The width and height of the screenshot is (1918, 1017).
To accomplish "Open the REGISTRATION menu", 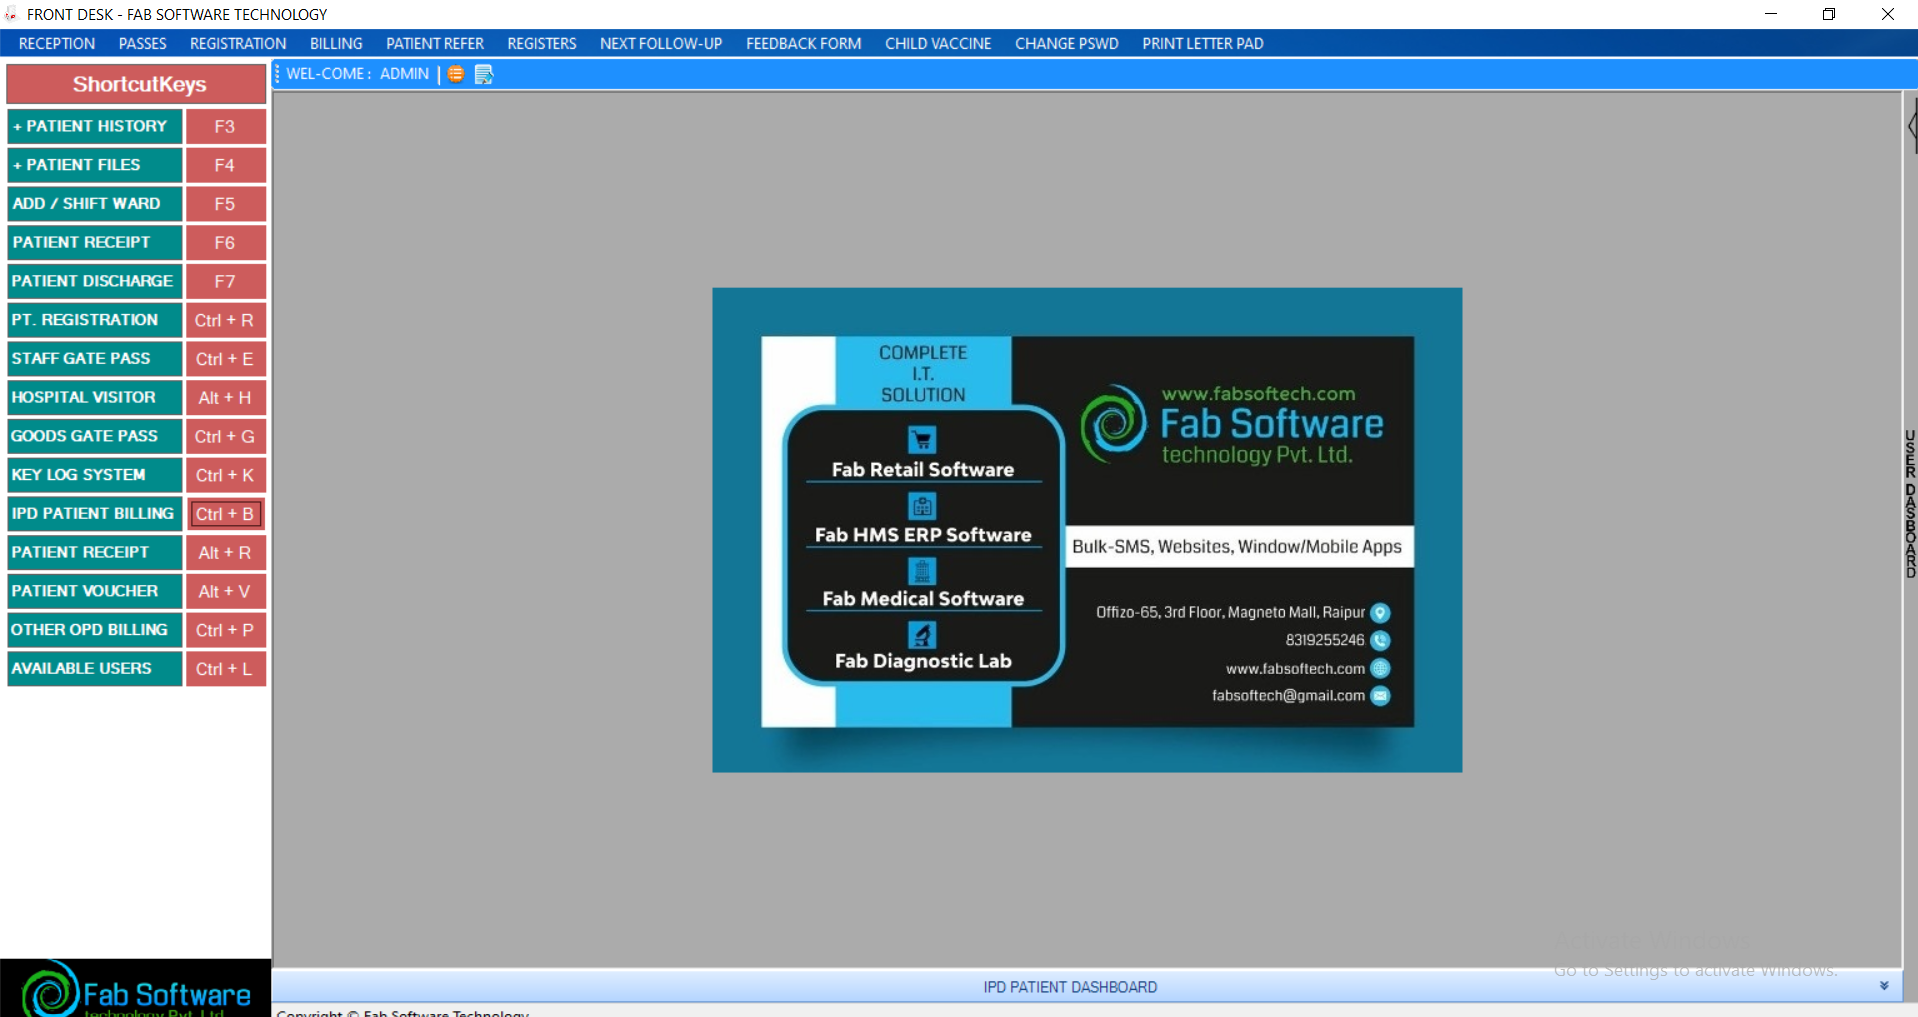I will (x=238, y=44).
